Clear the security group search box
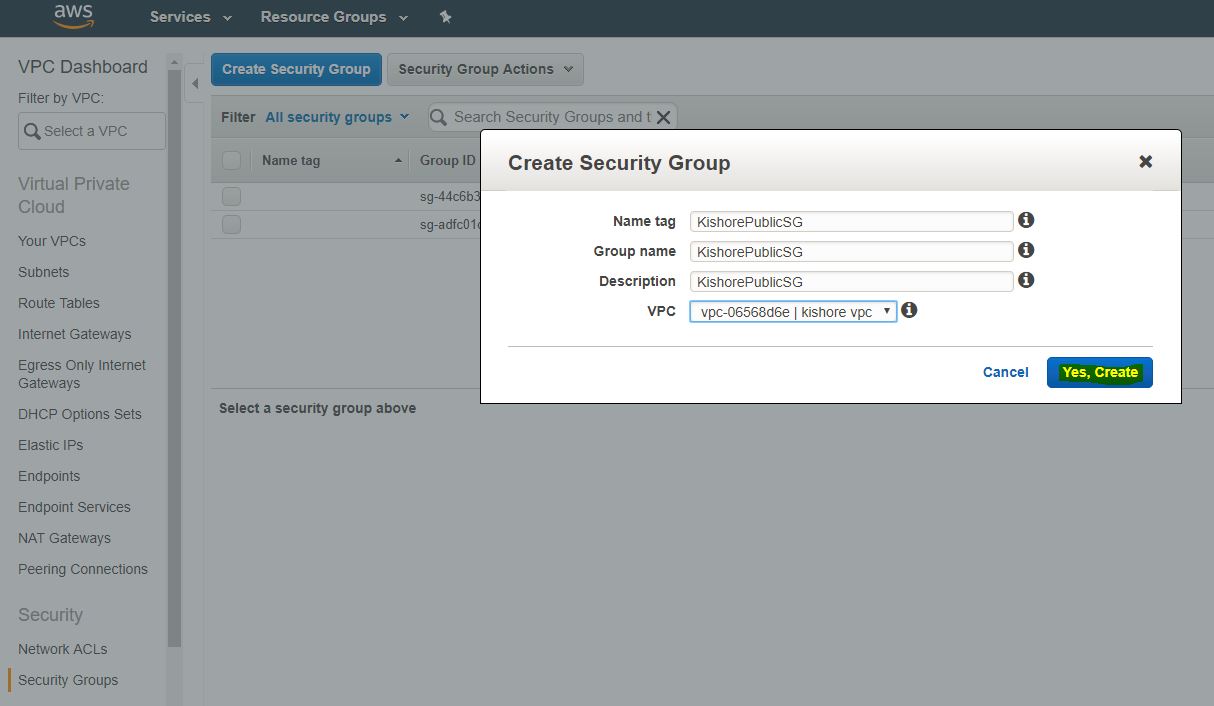The image size is (1214, 706). pos(663,117)
